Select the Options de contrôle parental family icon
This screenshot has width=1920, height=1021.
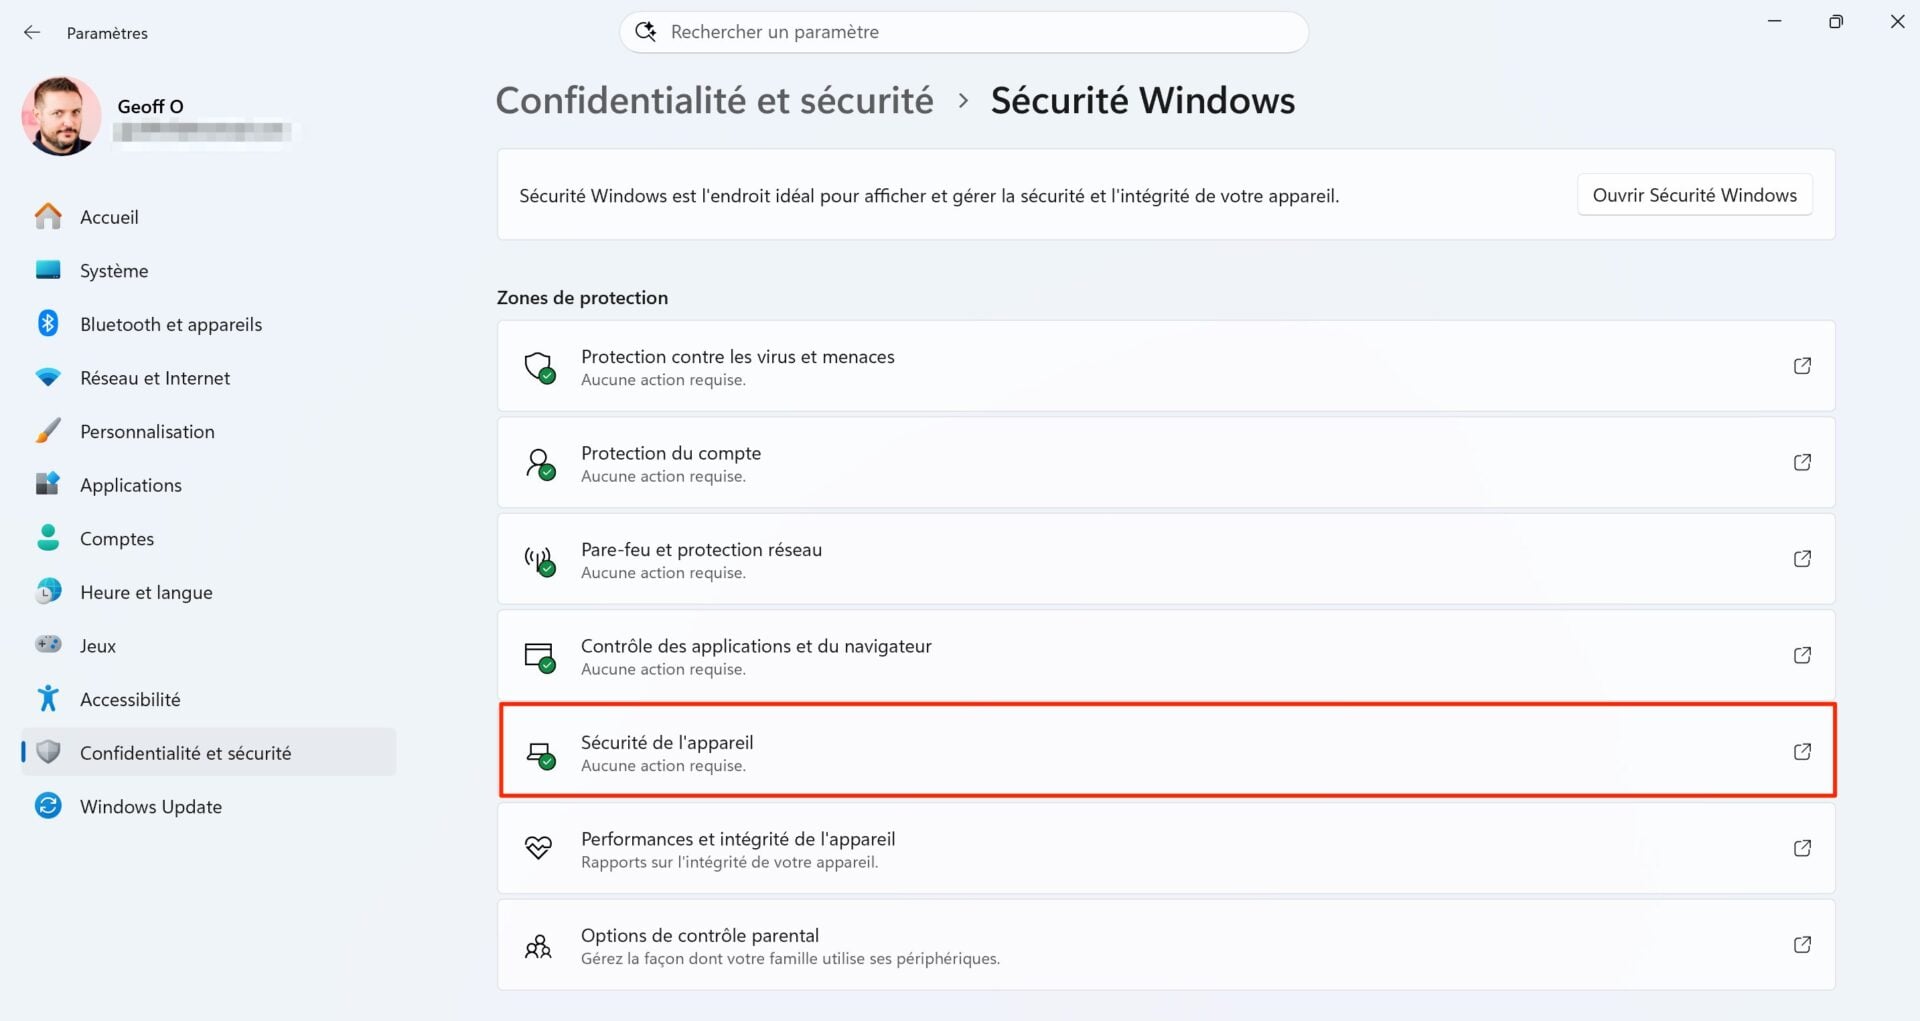(540, 944)
